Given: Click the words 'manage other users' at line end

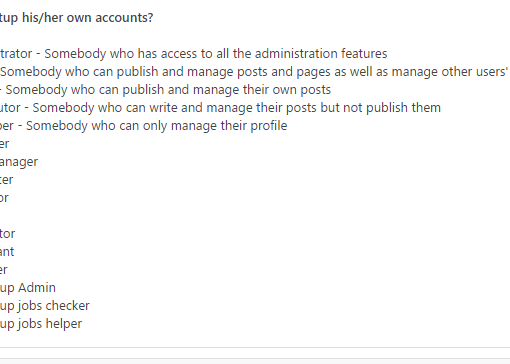Looking at the screenshot, I should [x=450, y=72].
